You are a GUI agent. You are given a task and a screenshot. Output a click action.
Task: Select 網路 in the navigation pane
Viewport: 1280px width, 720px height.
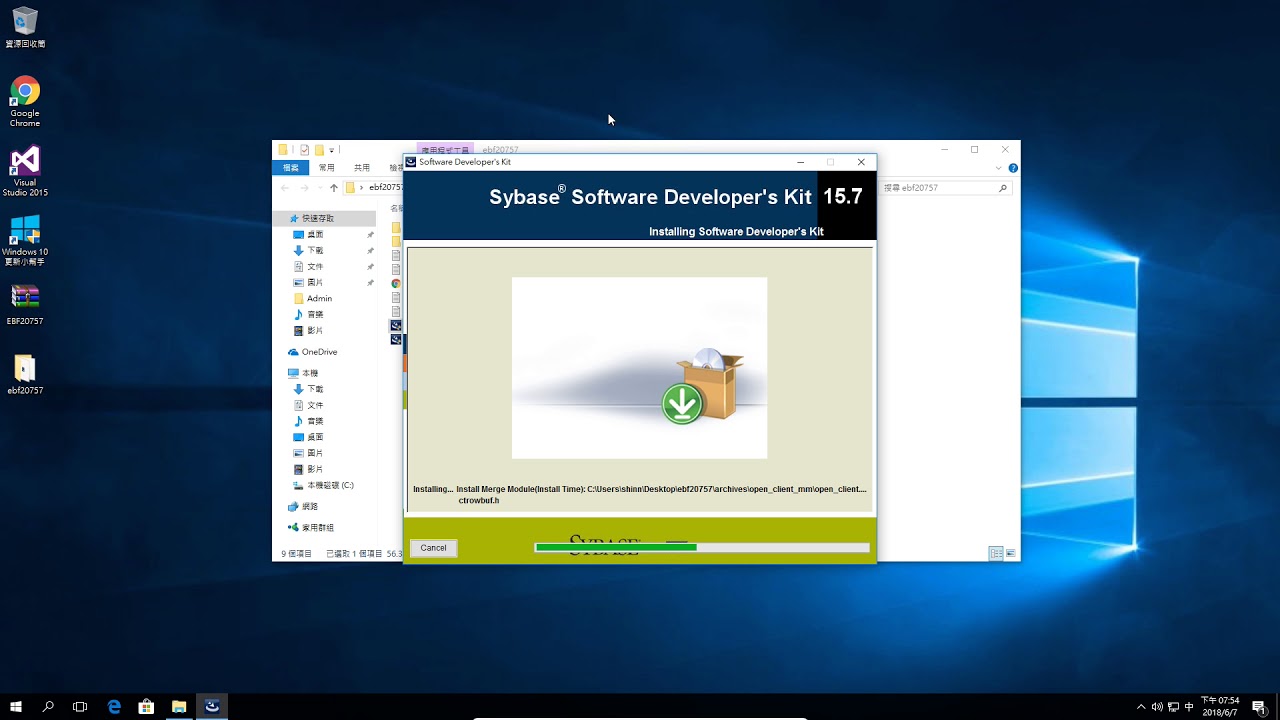click(x=310, y=507)
